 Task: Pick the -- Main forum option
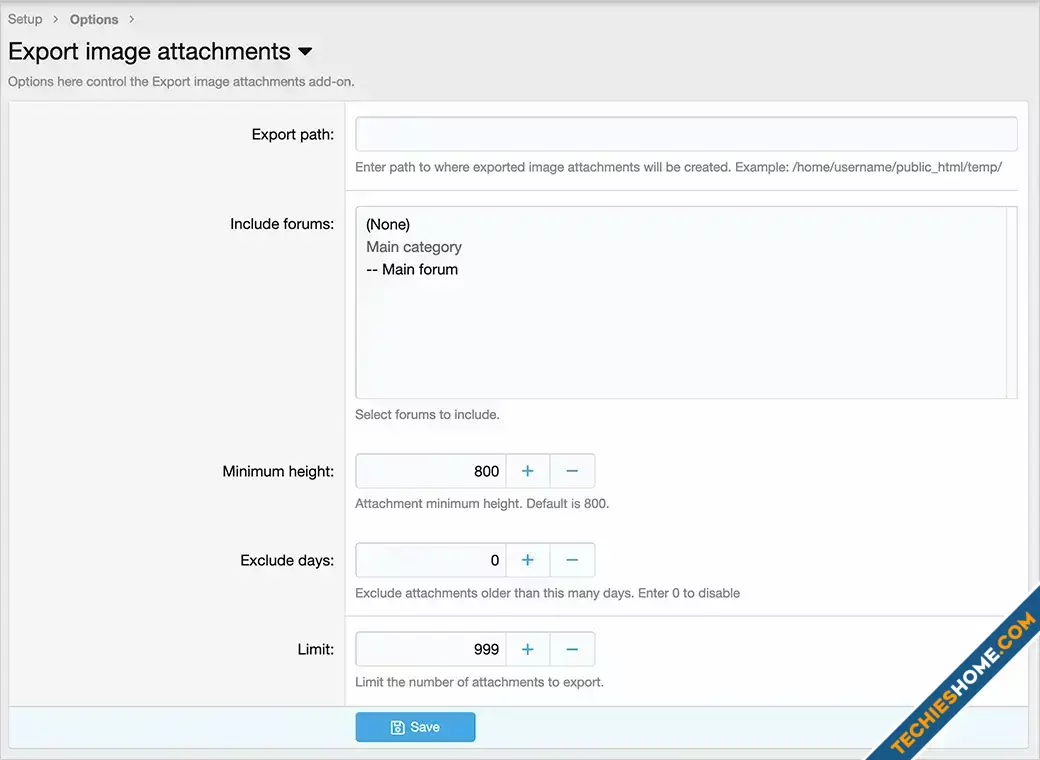(x=412, y=269)
